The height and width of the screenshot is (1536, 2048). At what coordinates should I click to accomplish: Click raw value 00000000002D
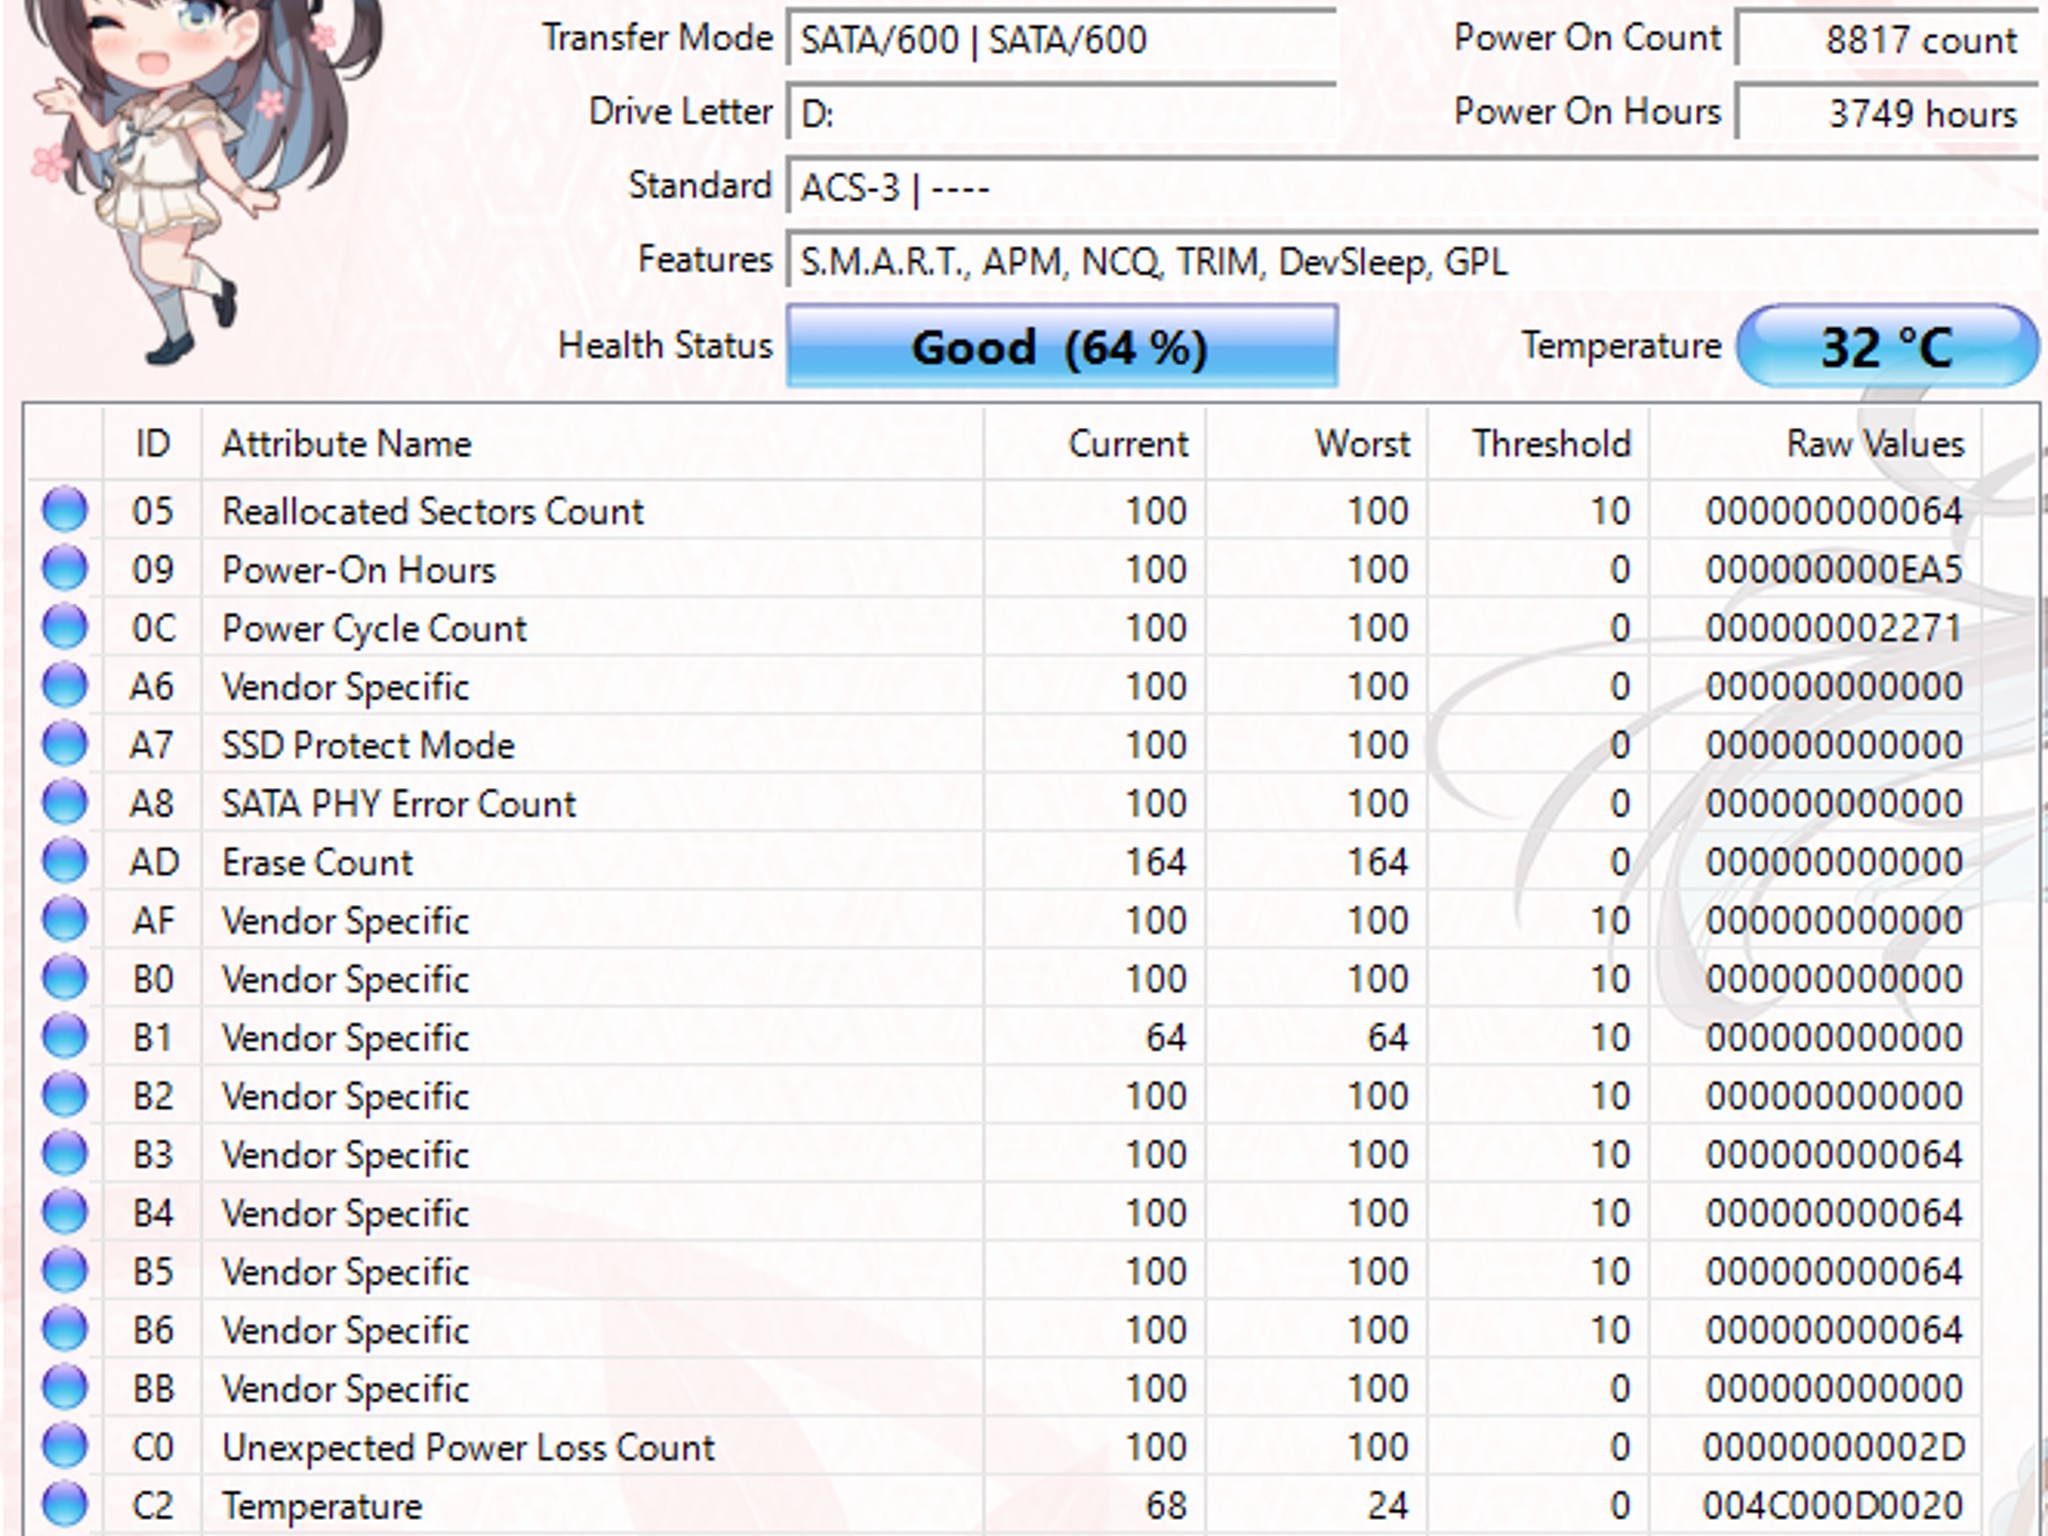point(1834,1447)
